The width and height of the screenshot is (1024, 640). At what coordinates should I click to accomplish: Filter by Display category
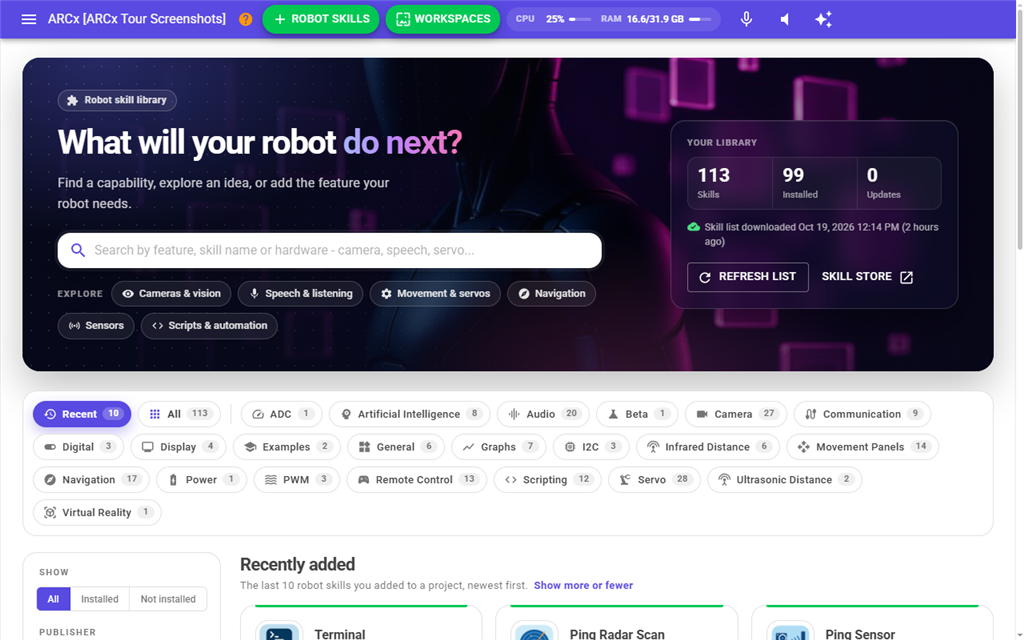(x=178, y=447)
